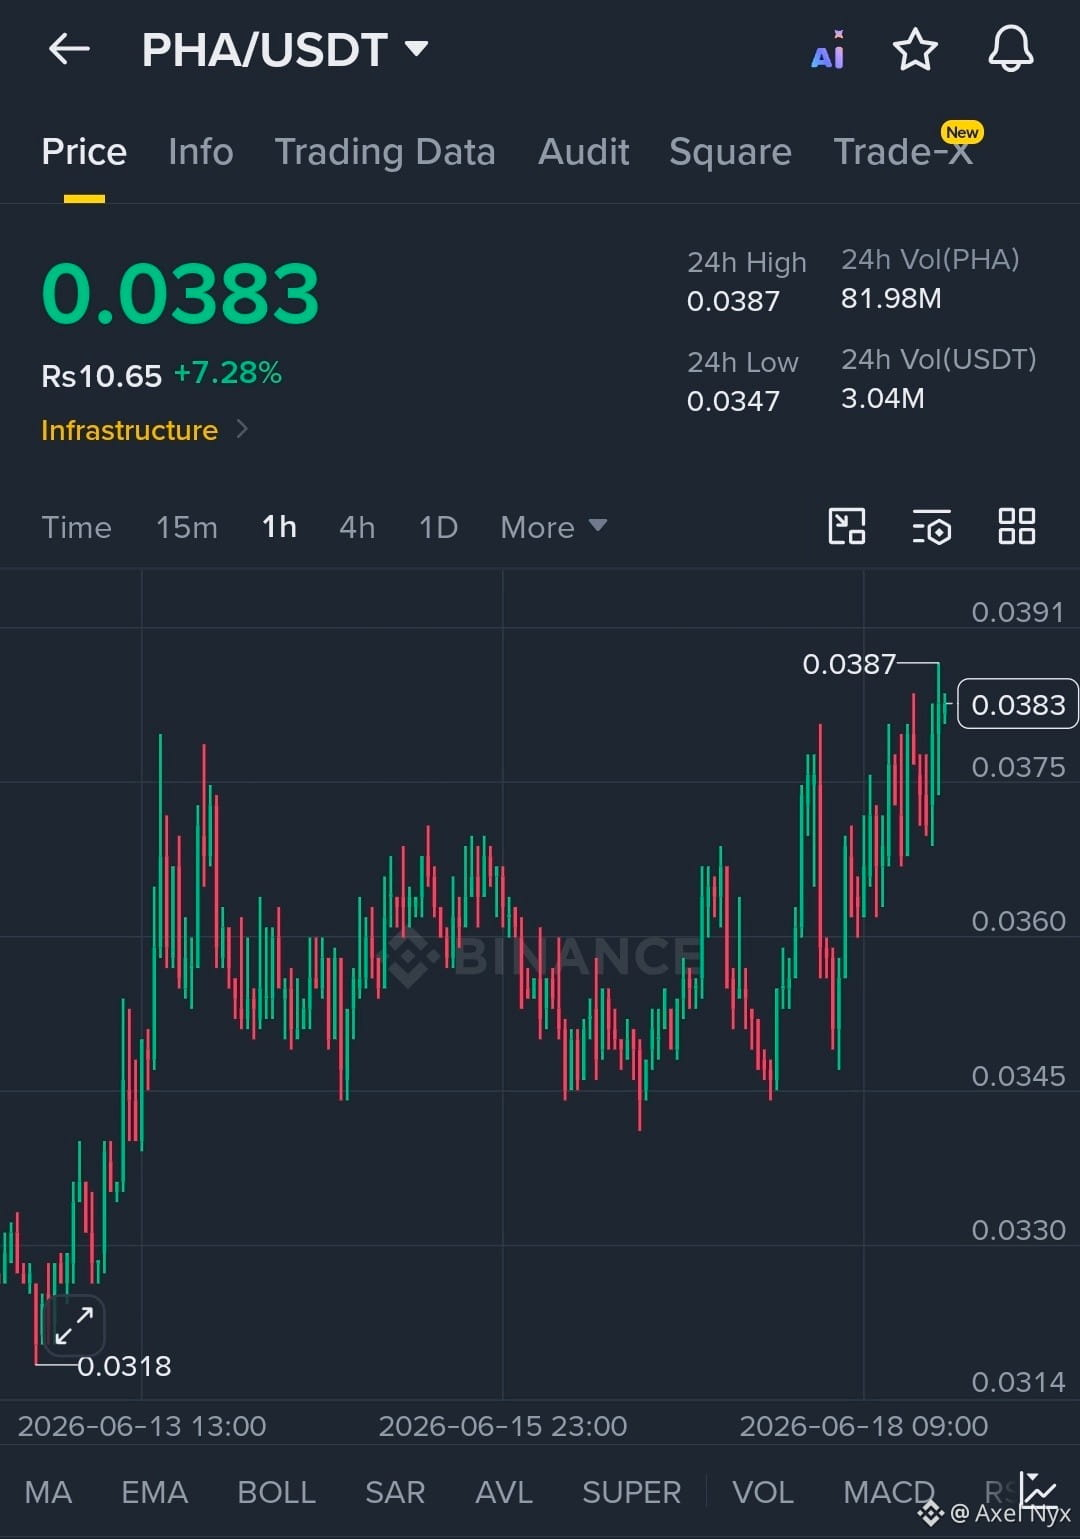Toggle the MACD indicator
The height and width of the screenshot is (1539, 1080).
[x=889, y=1492]
